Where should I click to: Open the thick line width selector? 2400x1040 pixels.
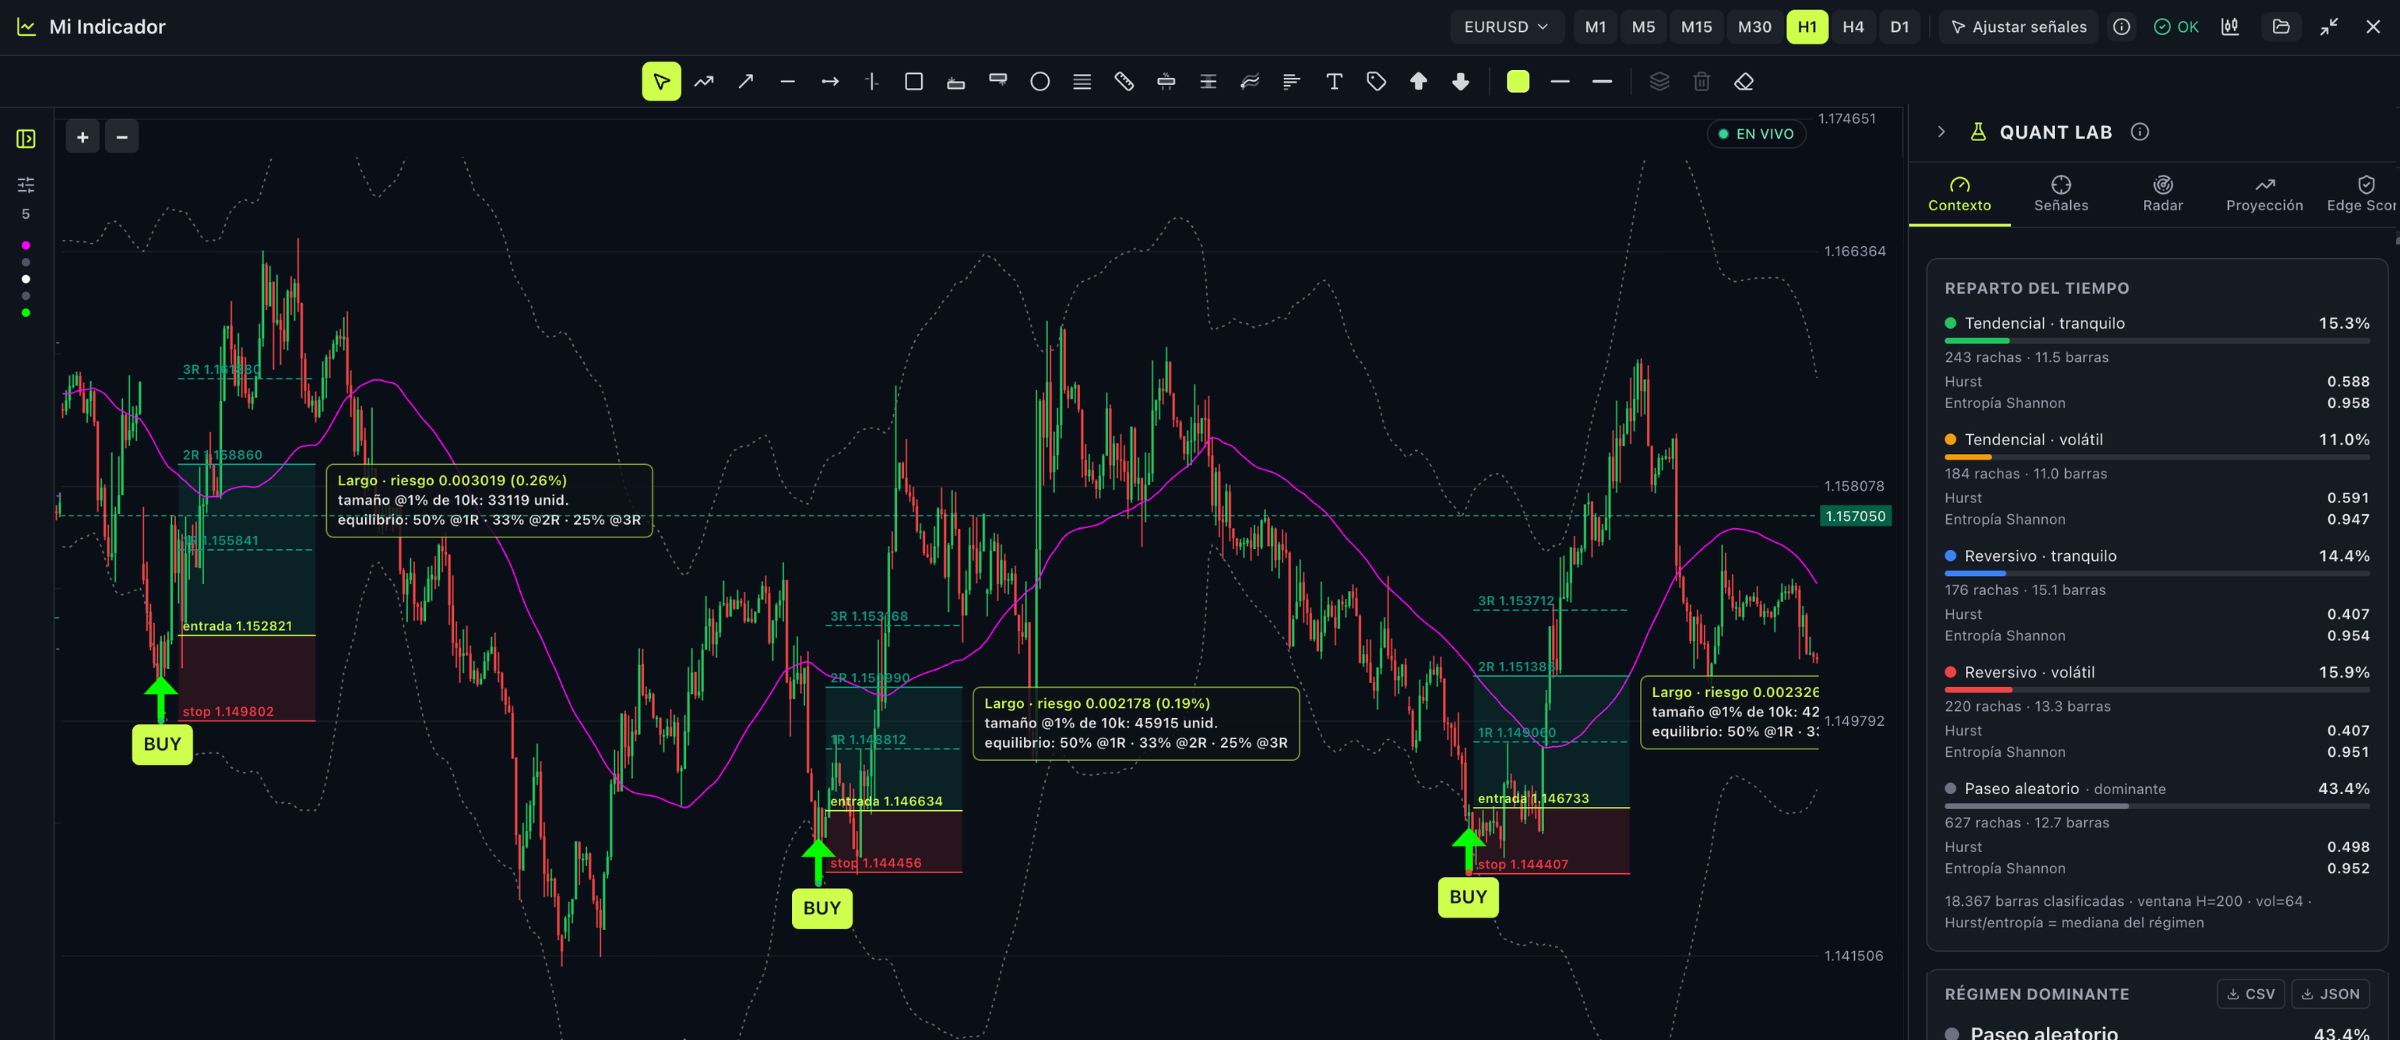1602,82
